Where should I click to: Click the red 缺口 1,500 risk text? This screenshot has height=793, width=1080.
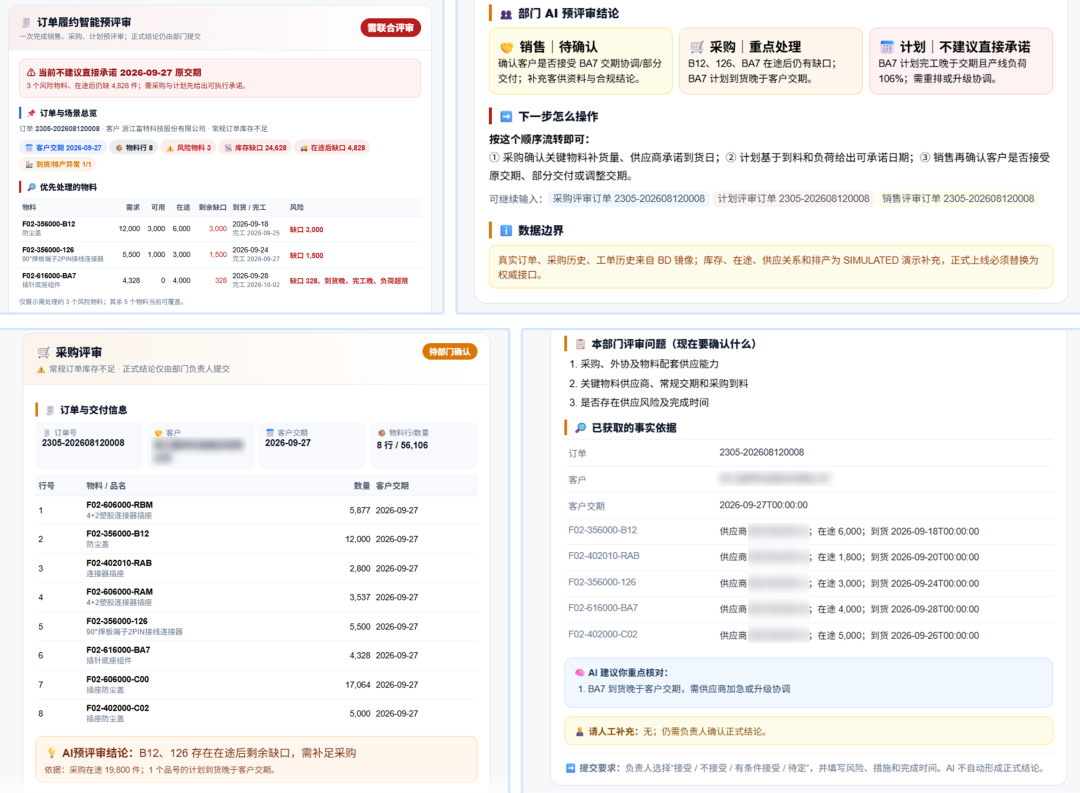(x=307, y=256)
